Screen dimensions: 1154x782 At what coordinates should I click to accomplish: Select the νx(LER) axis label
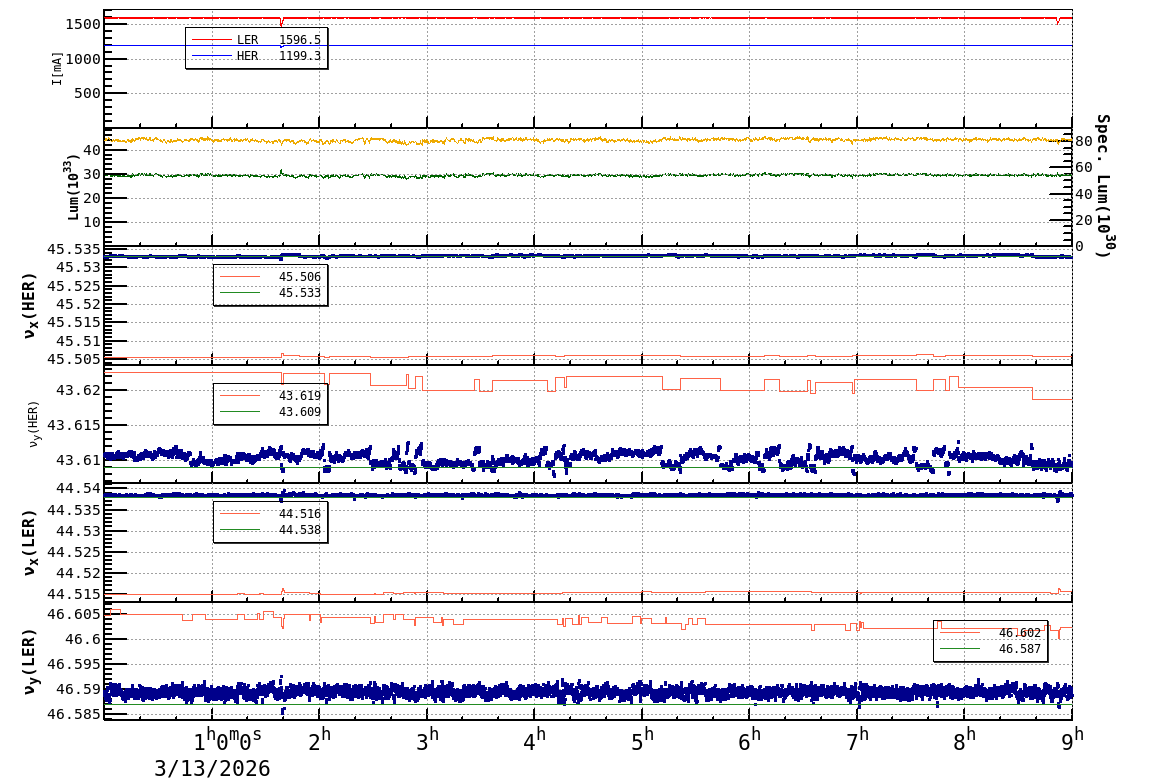pyautogui.click(x=30, y=542)
